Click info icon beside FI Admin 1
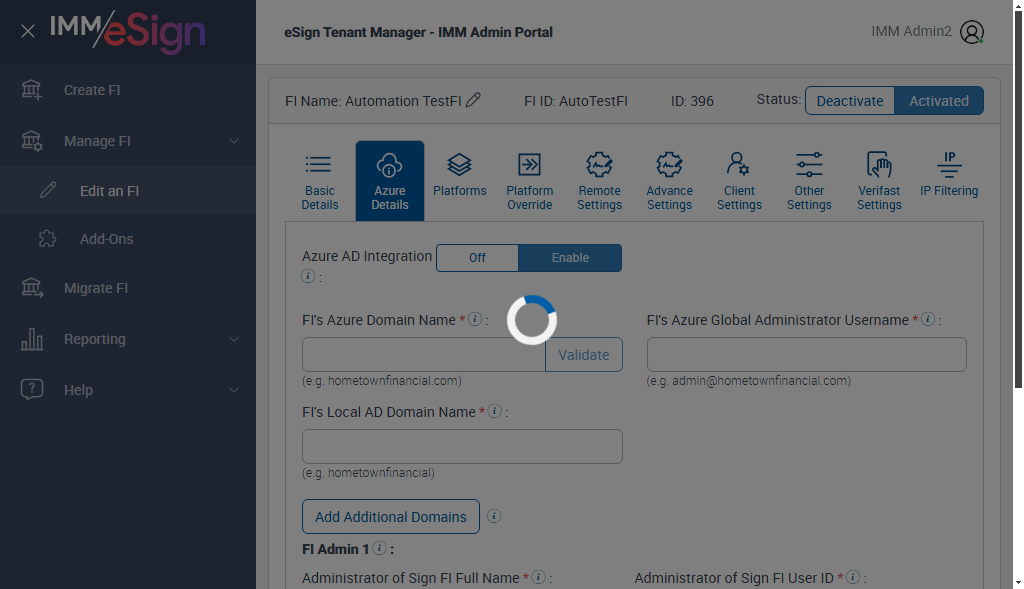The height and width of the screenshot is (589, 1024). (x=379, y=549)
